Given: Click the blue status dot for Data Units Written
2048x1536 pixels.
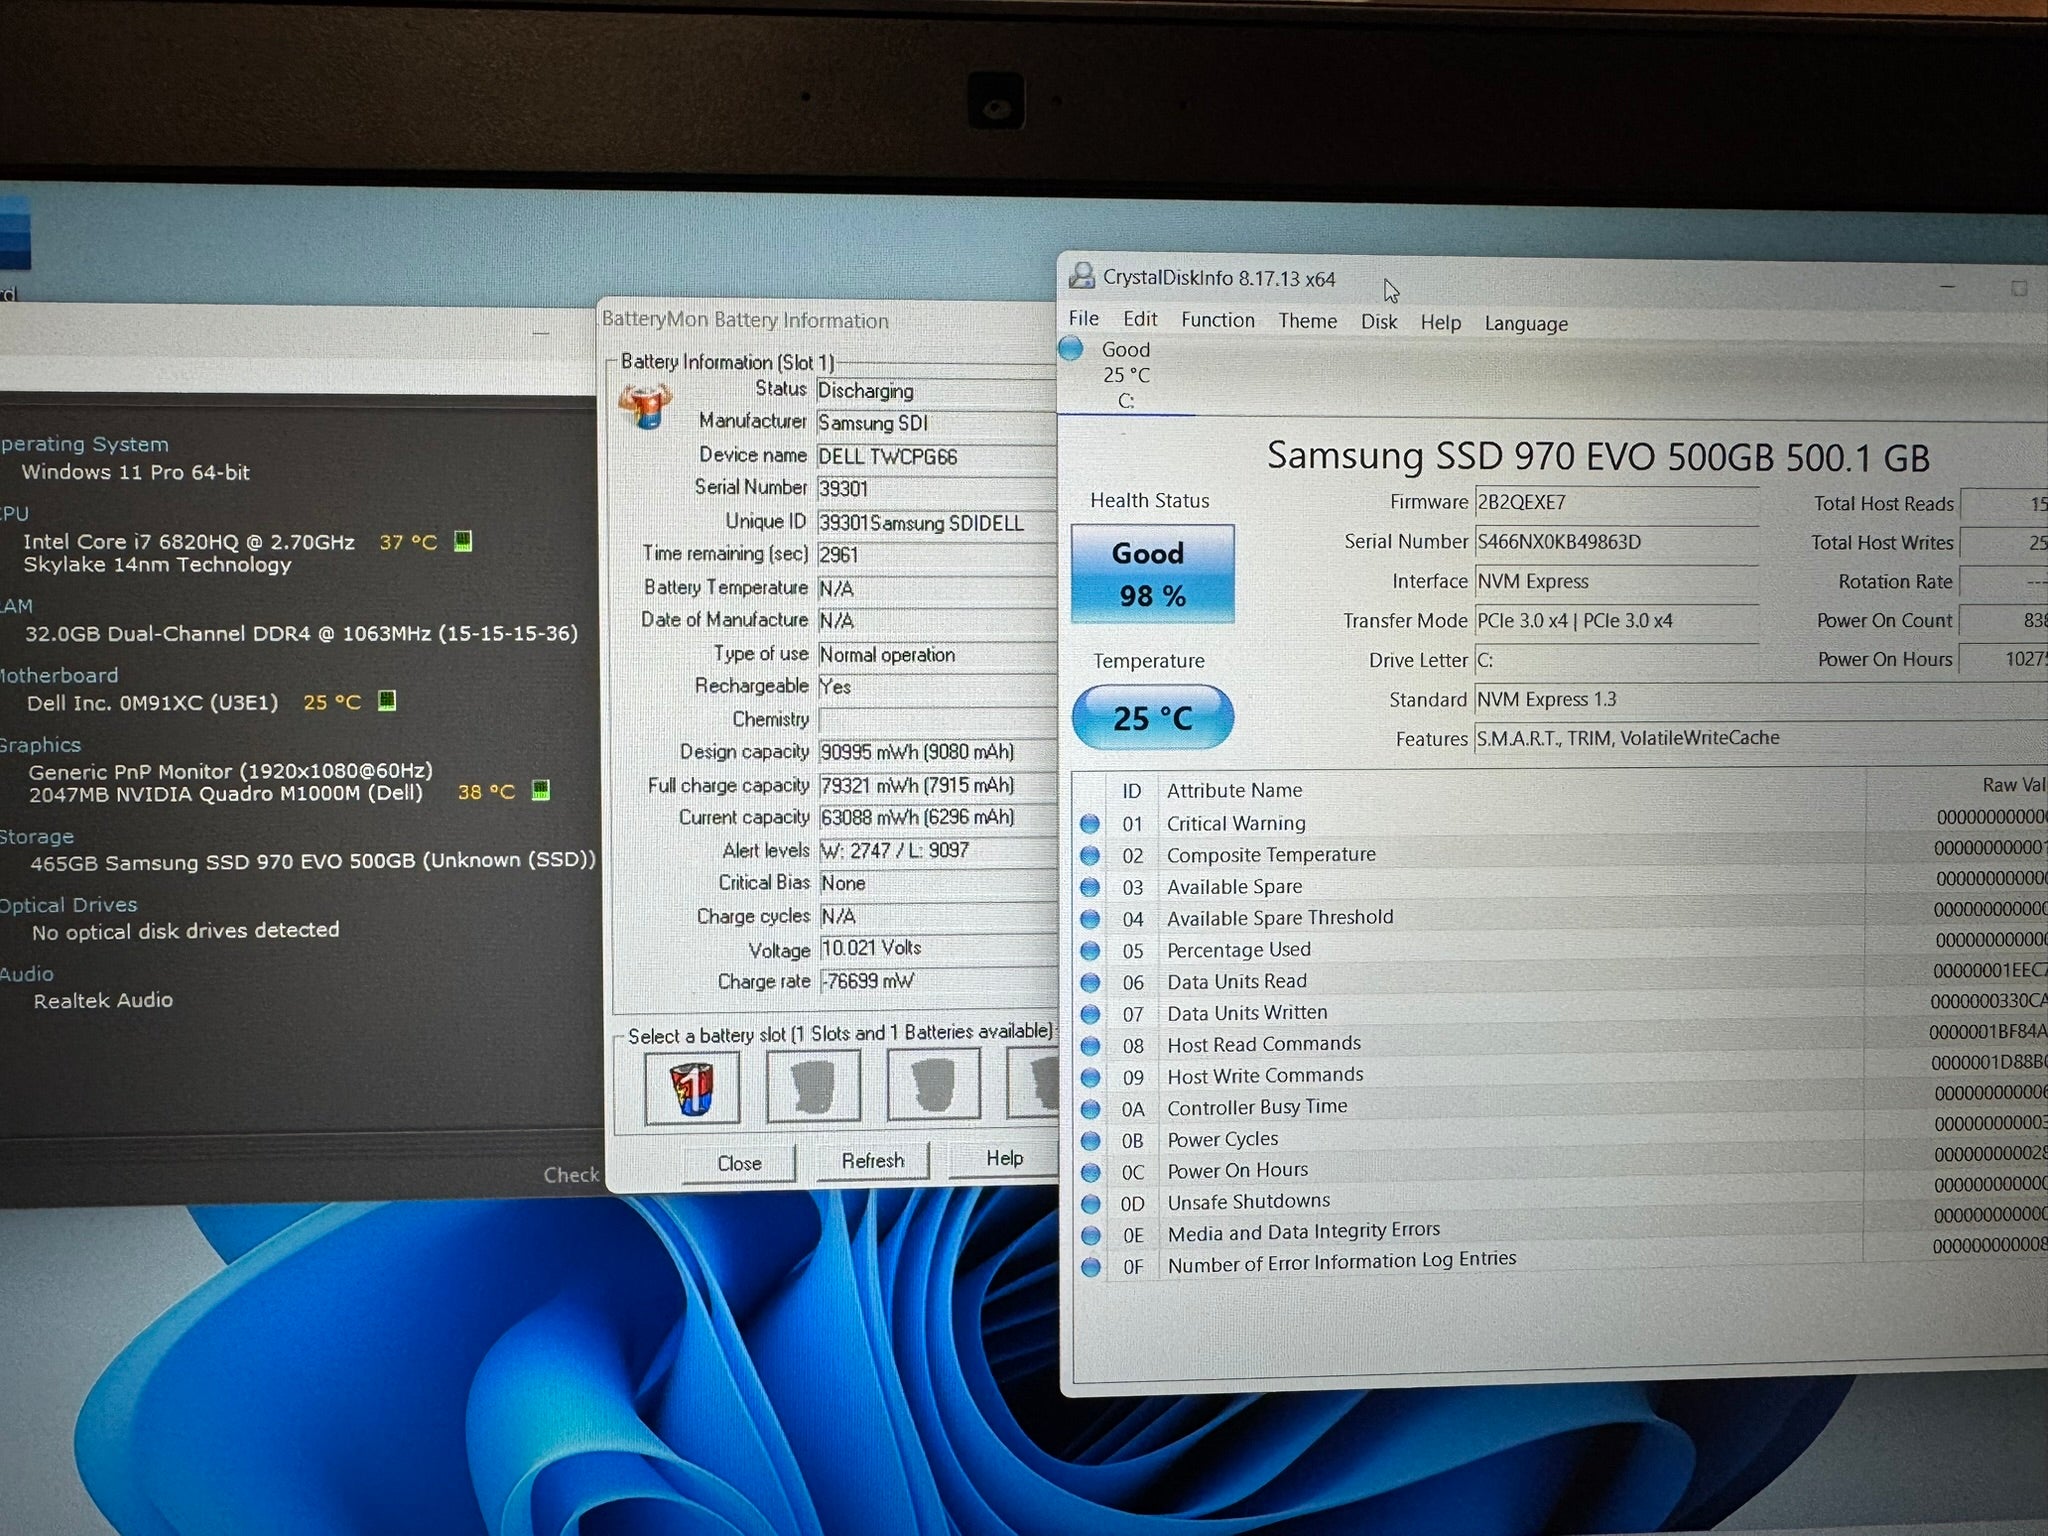Looking at the screenshot, I should 1090,1014.
